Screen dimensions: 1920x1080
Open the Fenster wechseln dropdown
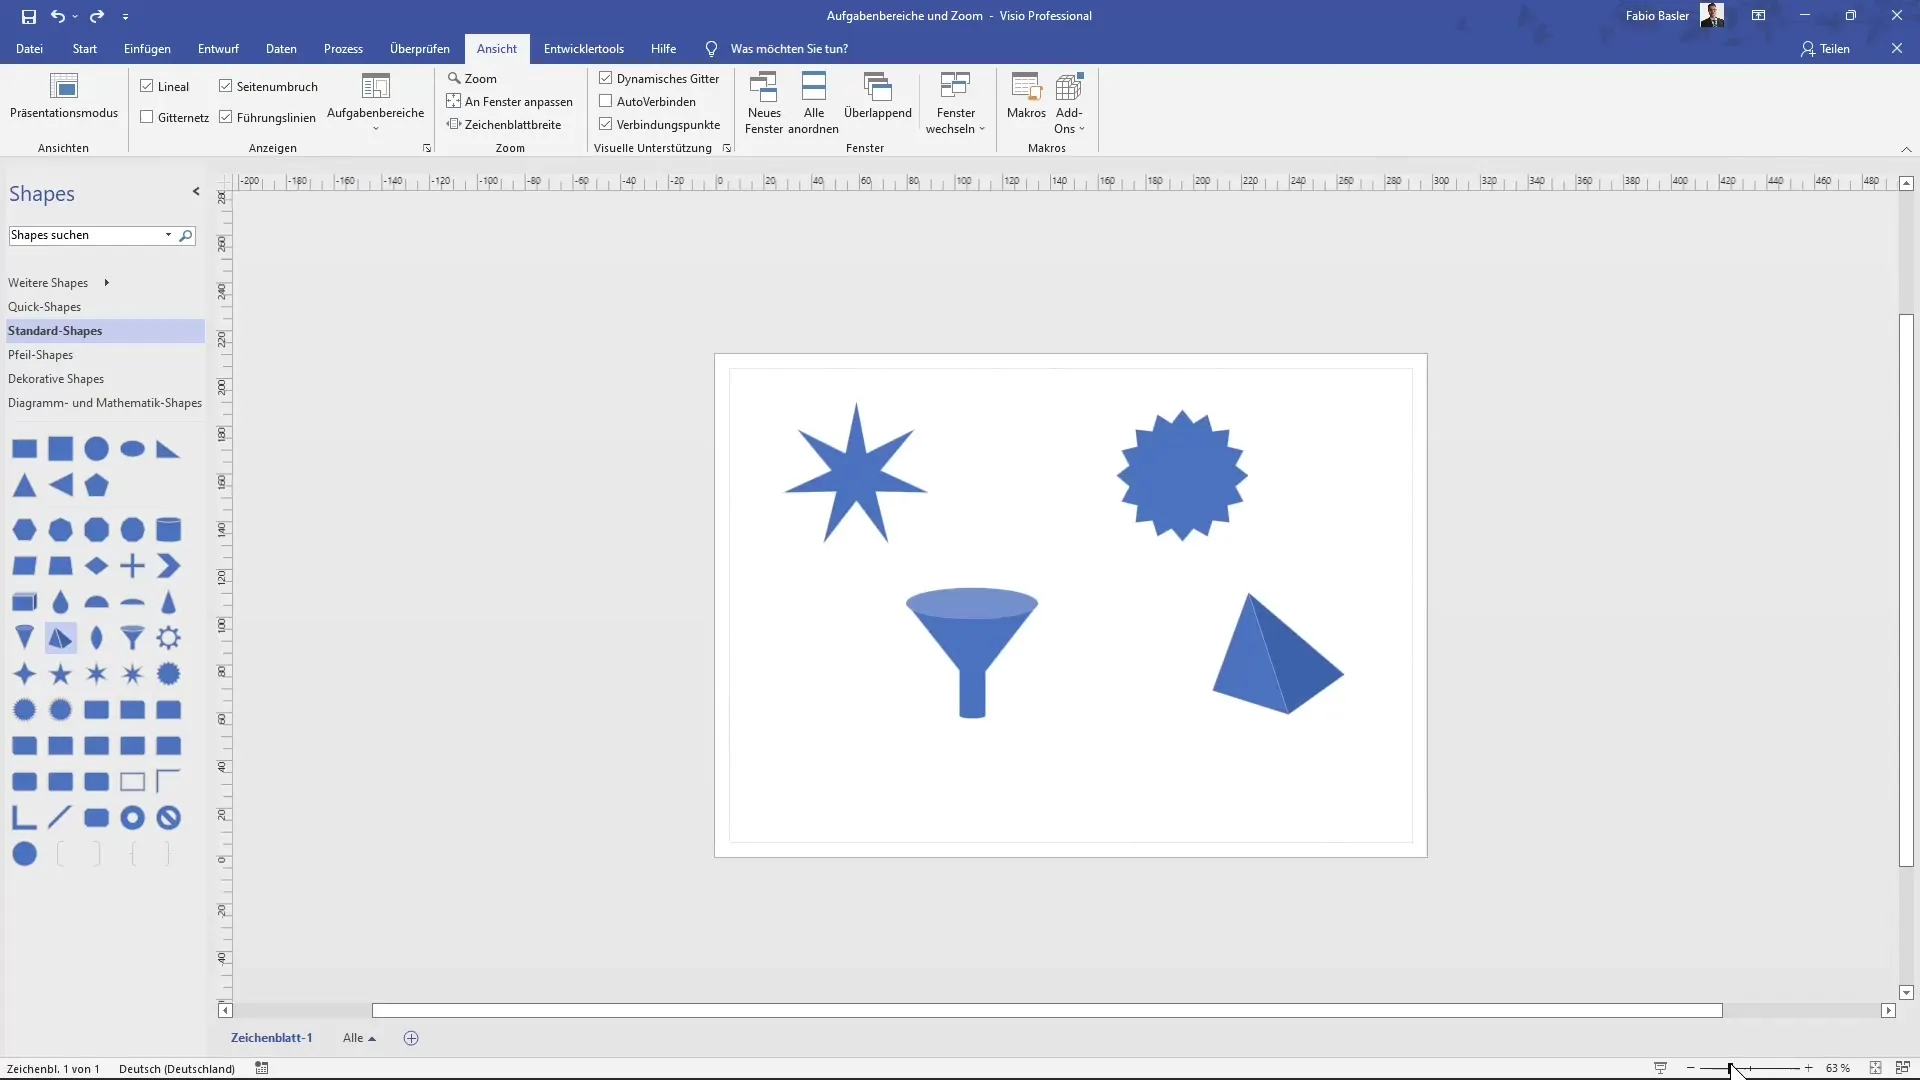click(955, 102)
